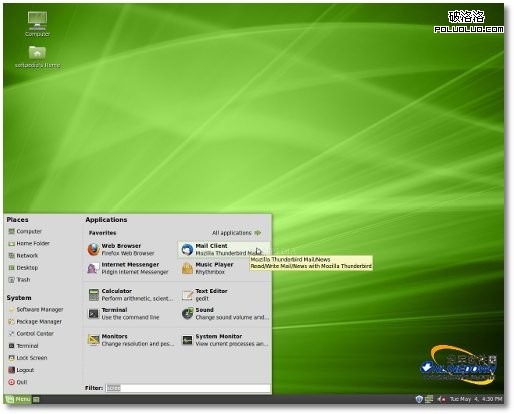Open Trash under Places
Image resolution: width=514 pixels, height=414 pixels.
click(19, 280)
